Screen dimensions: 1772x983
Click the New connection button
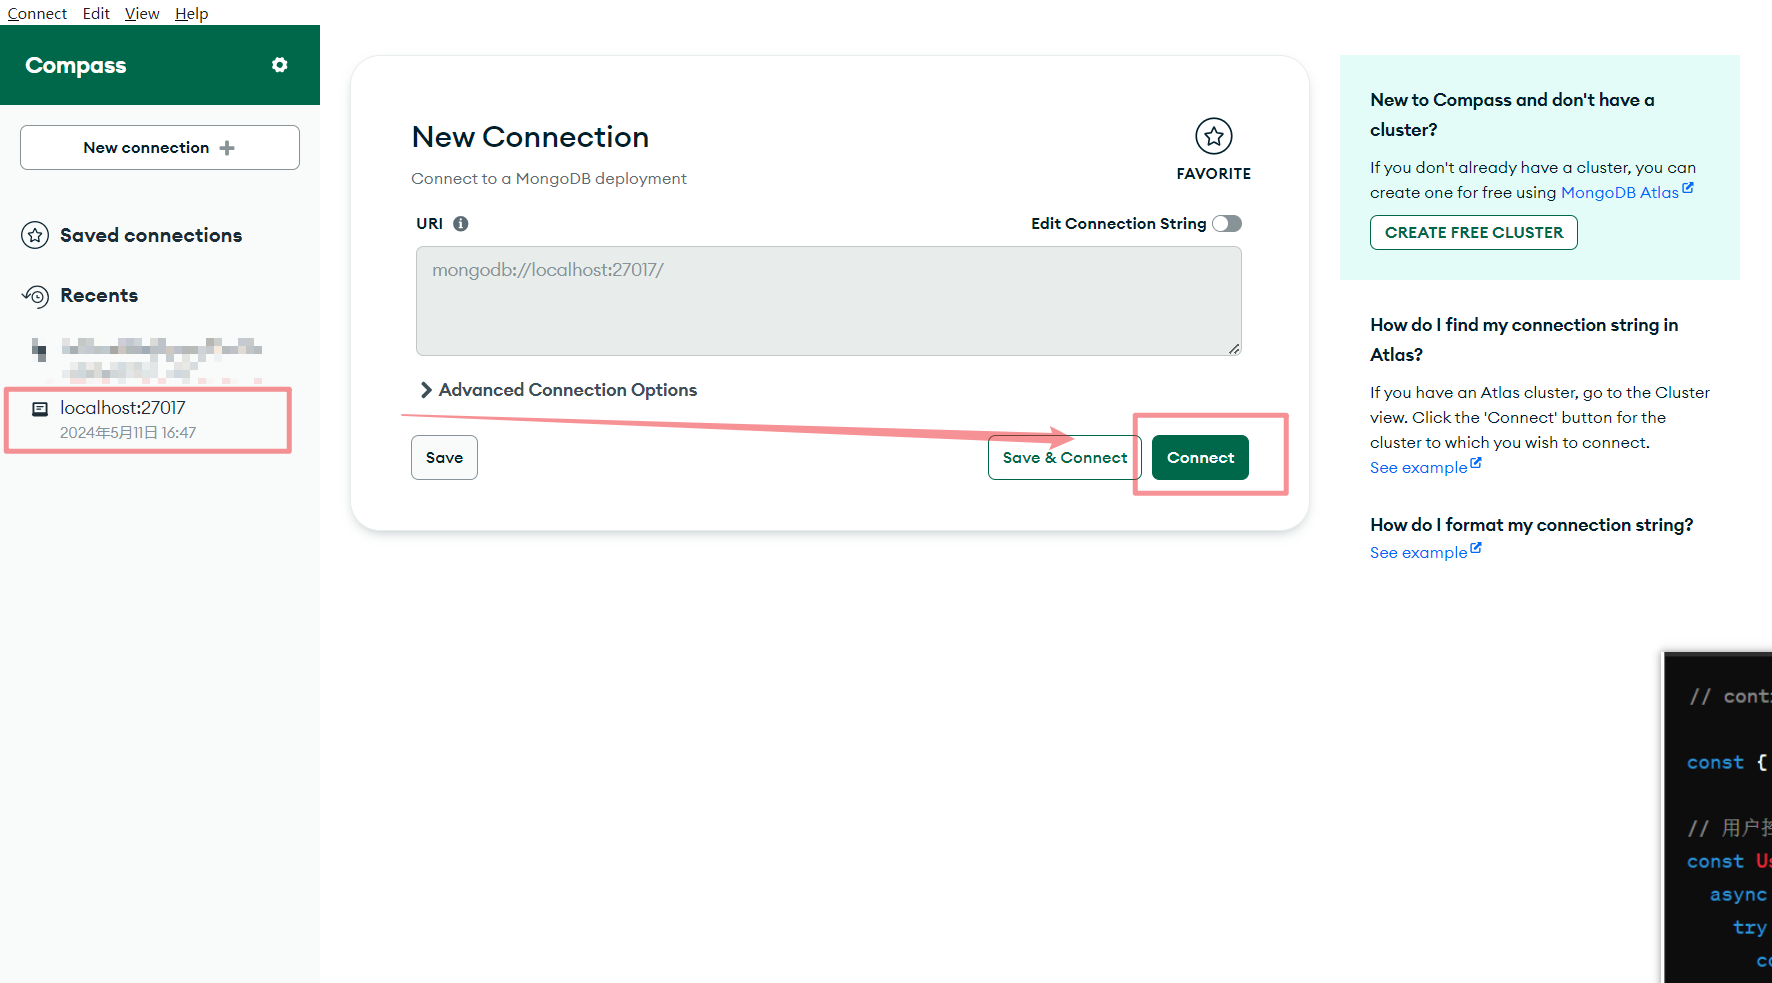tap(160, 148)
